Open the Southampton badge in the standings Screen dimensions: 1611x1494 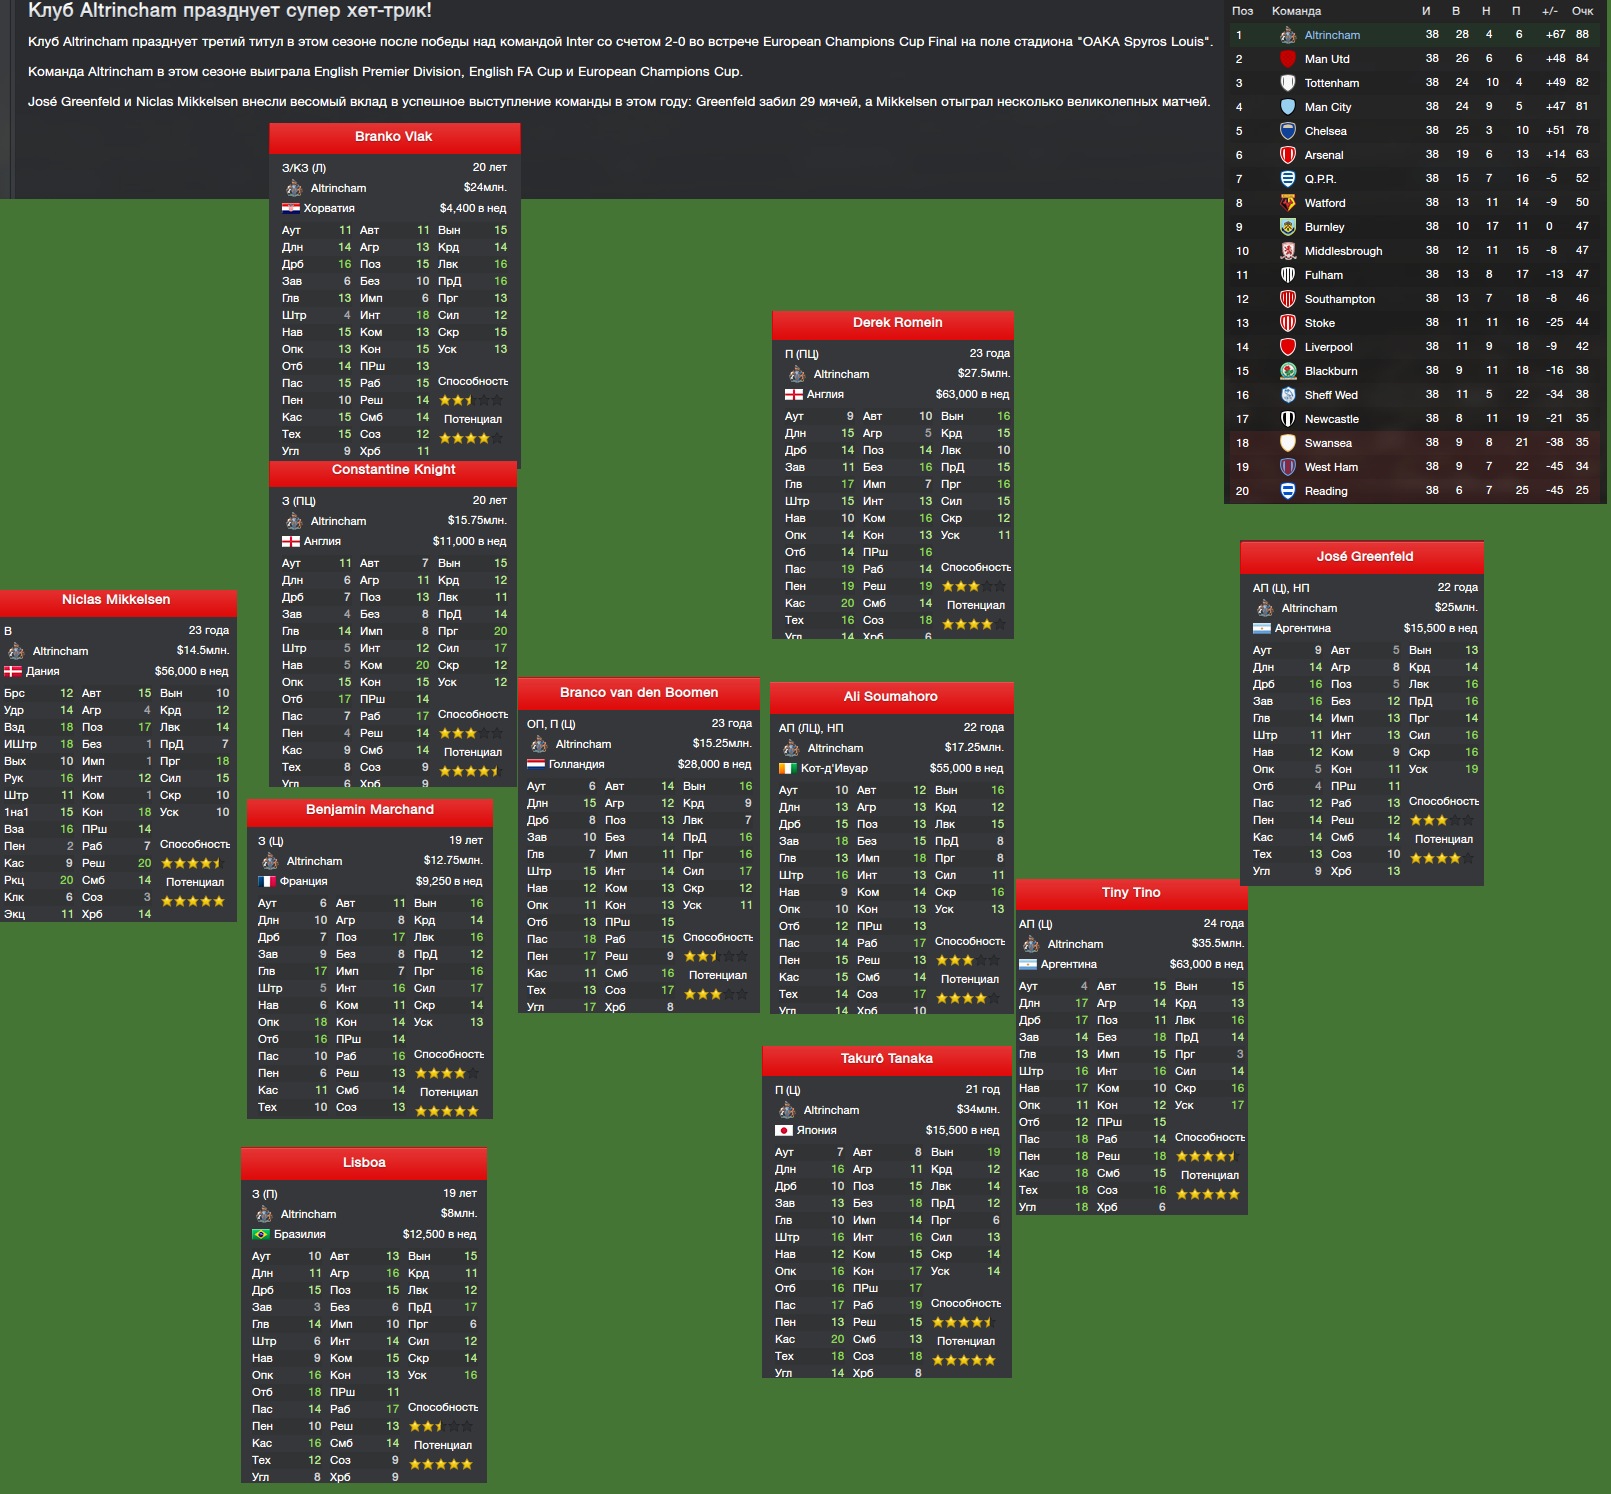tap(1288, 299)
